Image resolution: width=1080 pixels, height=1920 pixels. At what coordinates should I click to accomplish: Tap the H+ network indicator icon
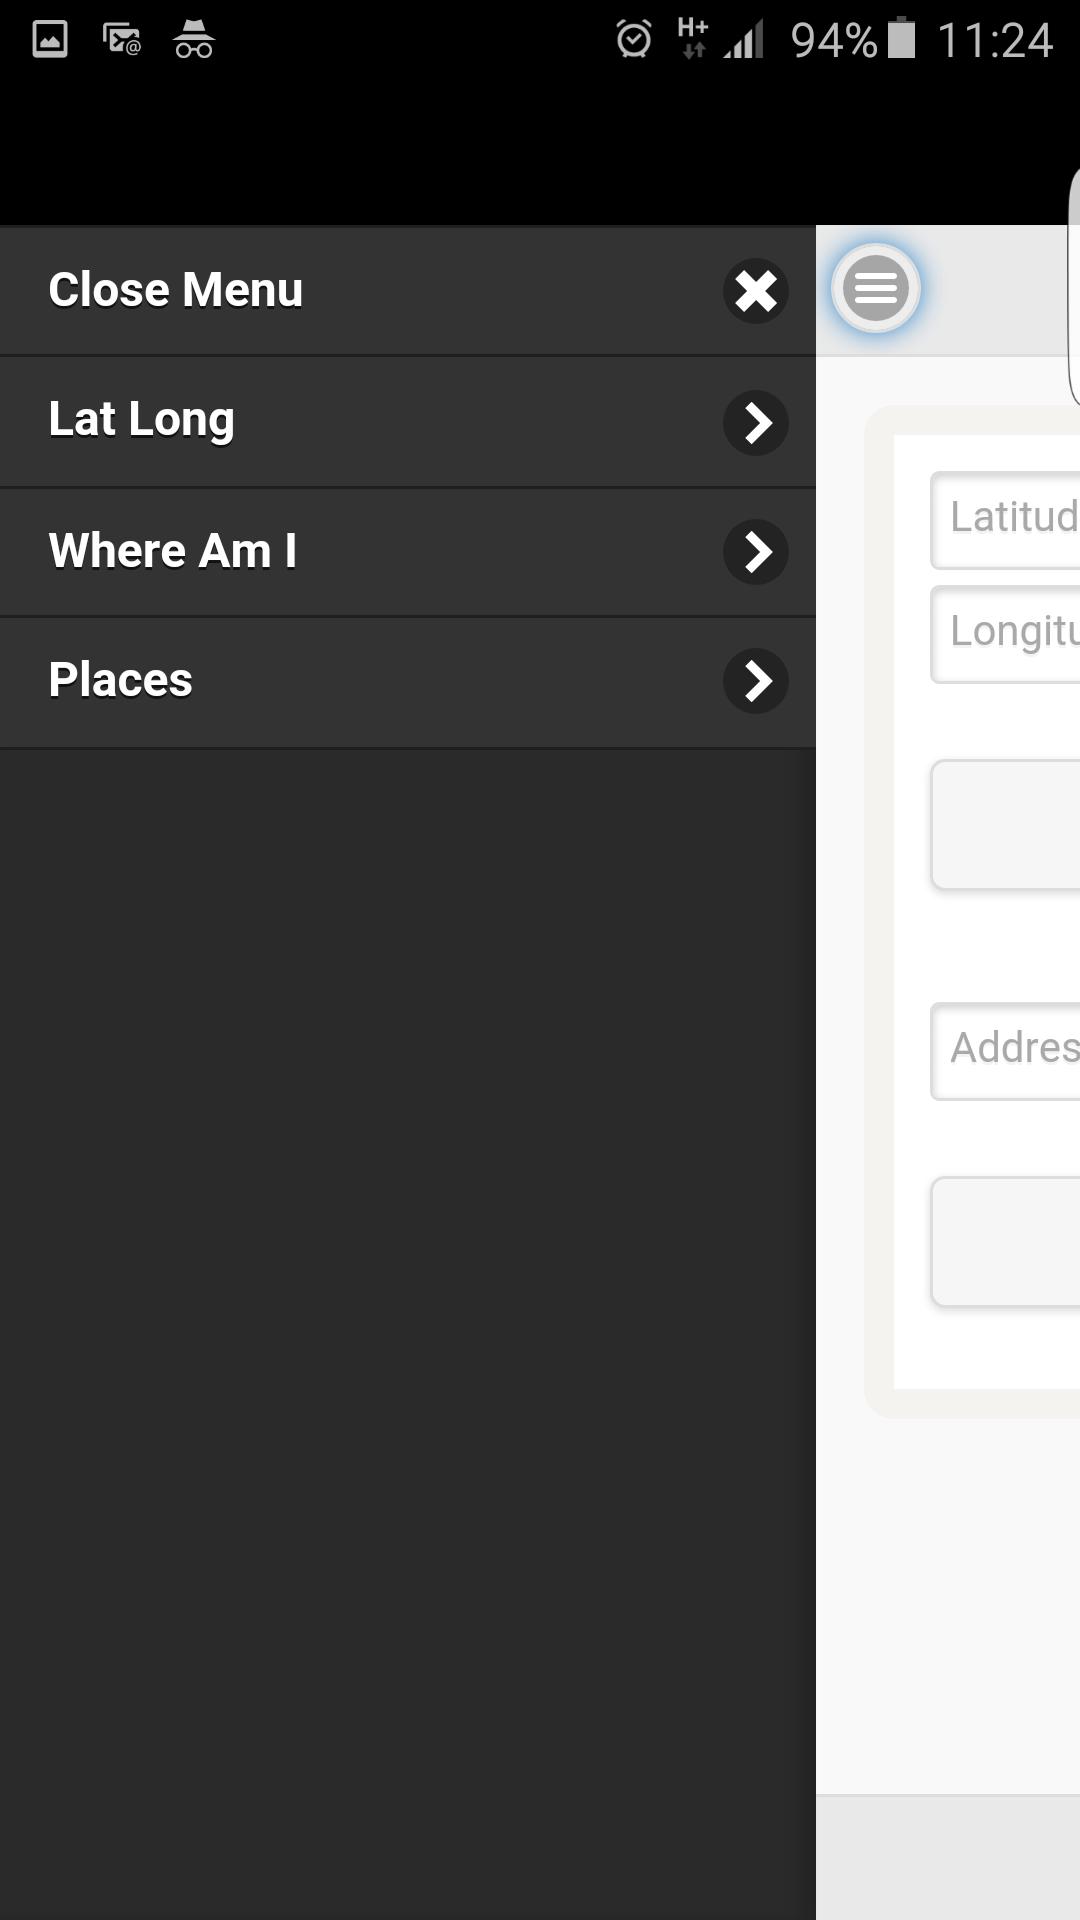coord(692,40)
